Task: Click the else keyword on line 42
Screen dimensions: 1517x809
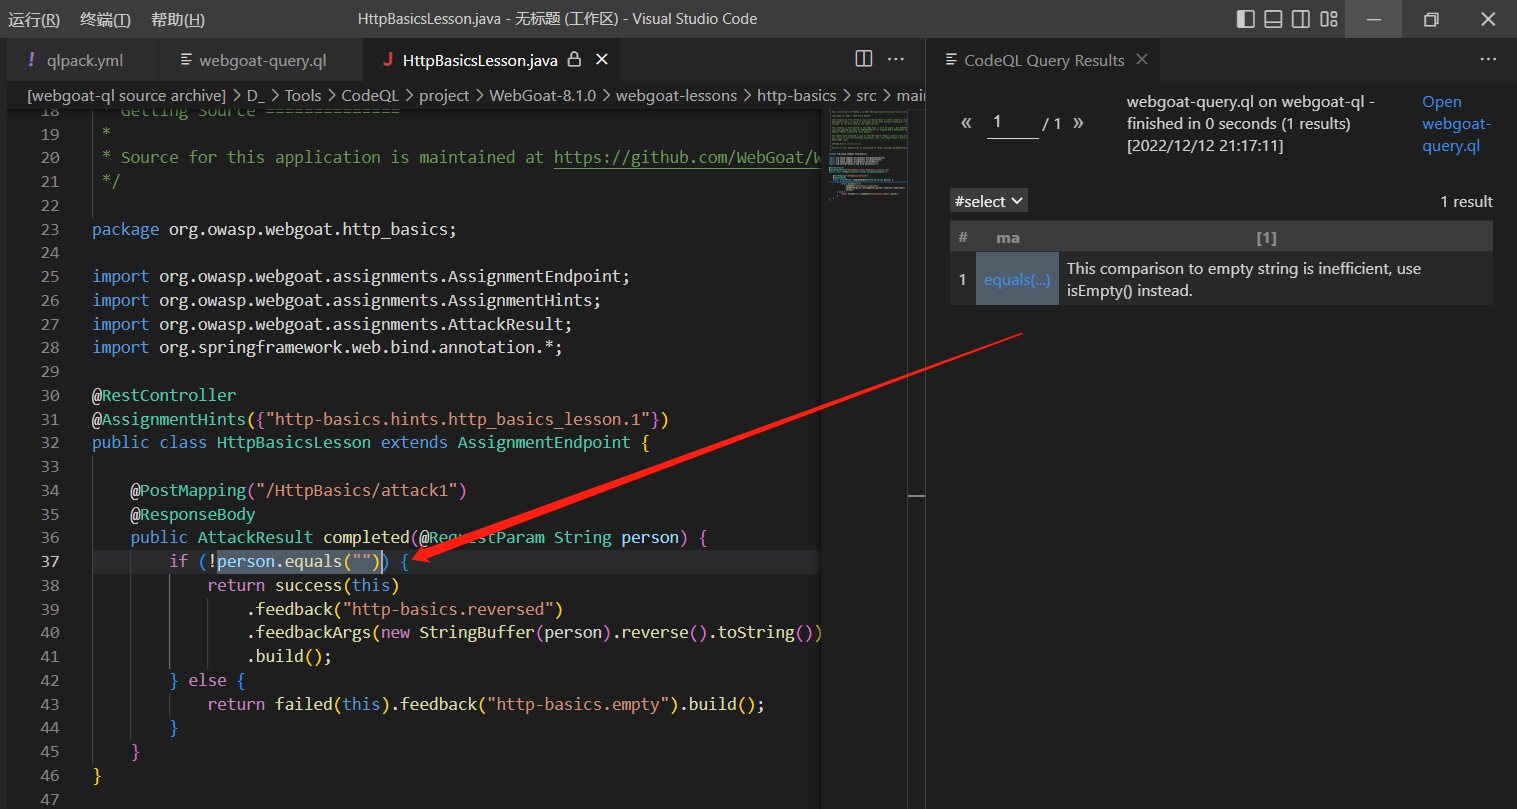Action: (207, 680)
